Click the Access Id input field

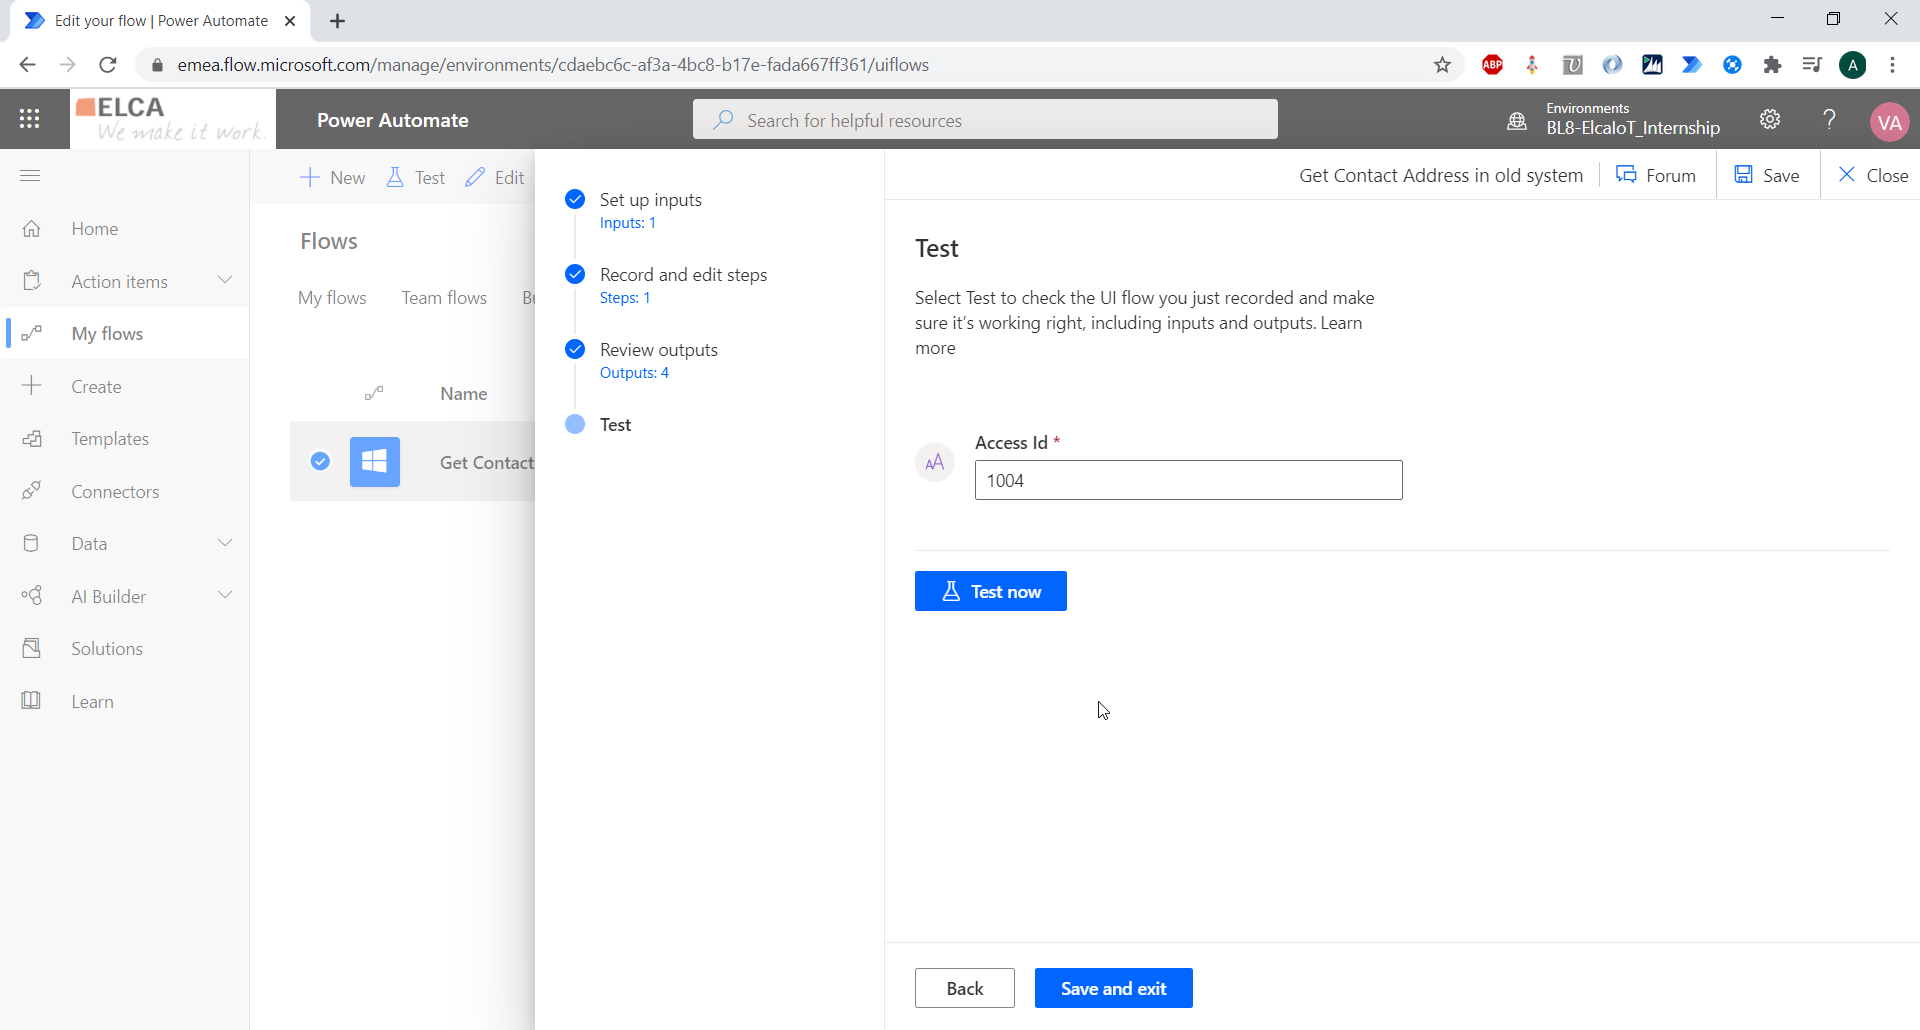pyautogui.click(x=1188, y=480)
